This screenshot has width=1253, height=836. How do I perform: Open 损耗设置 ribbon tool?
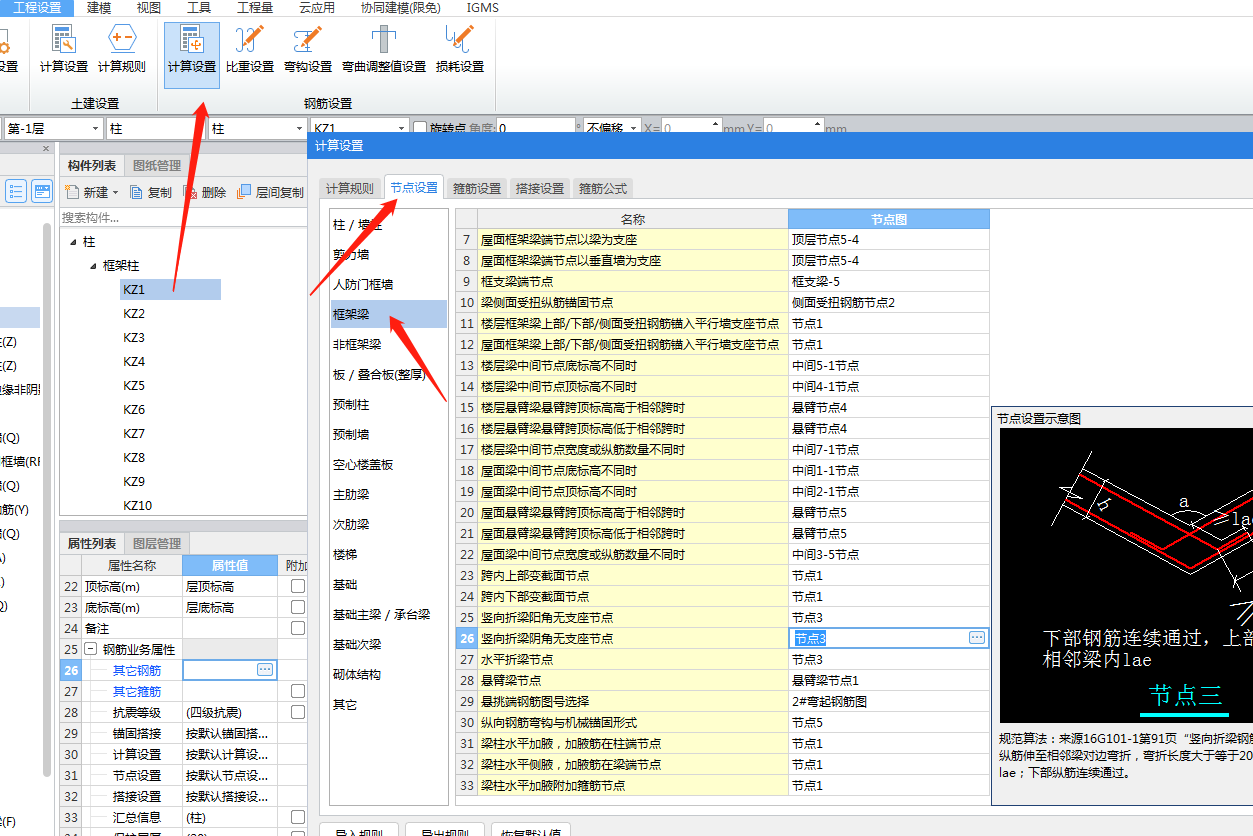[460, 50]
